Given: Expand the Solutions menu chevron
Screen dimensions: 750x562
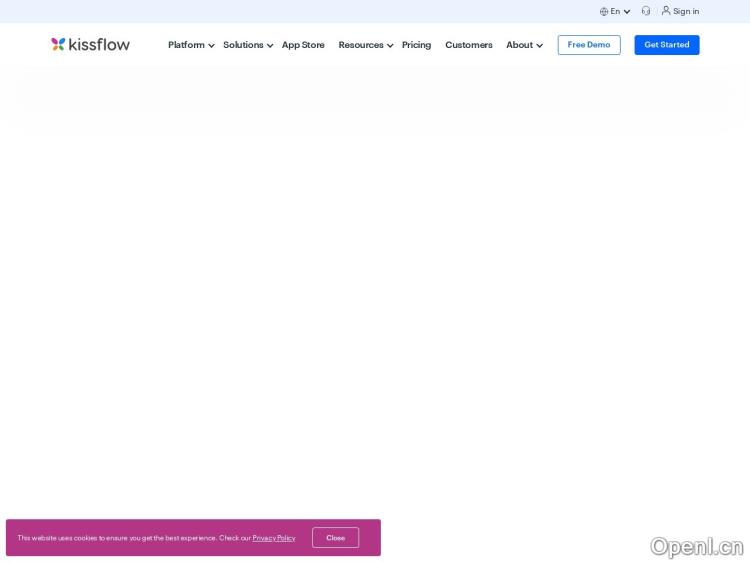Looking at the screenshot, I should [270, 45].
